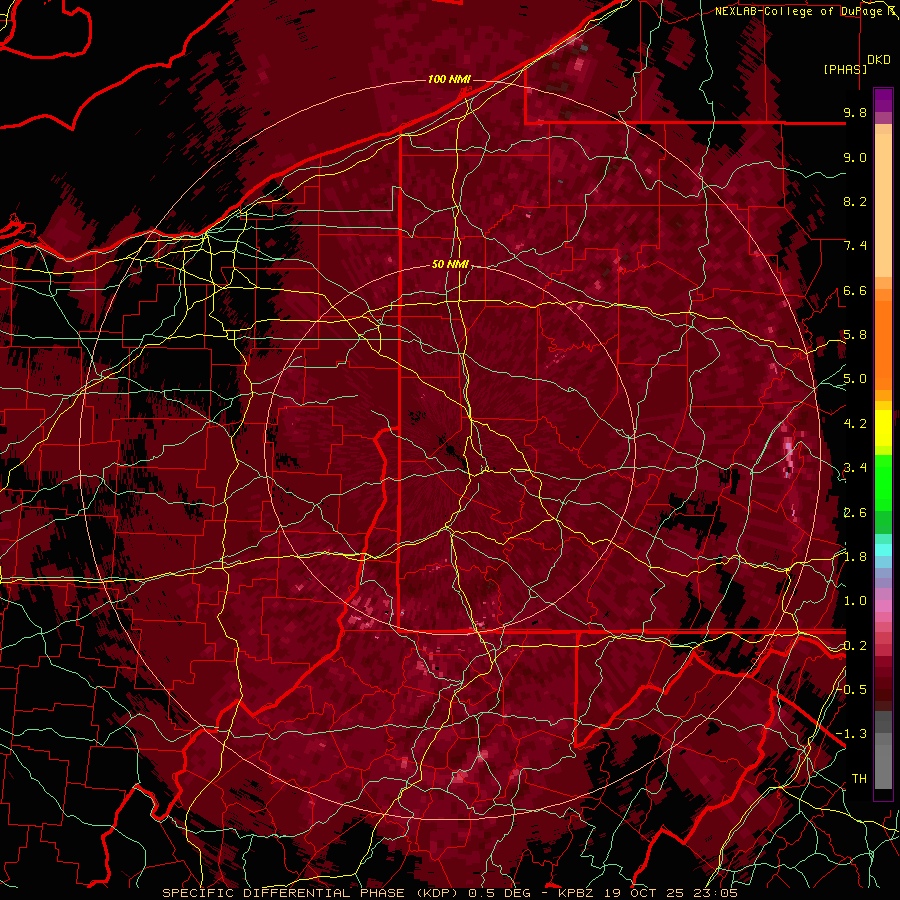The height and width of the screenshot is (900, 900).
Task: Select the 2.6 scale value
Action: (x=855, y=513)
